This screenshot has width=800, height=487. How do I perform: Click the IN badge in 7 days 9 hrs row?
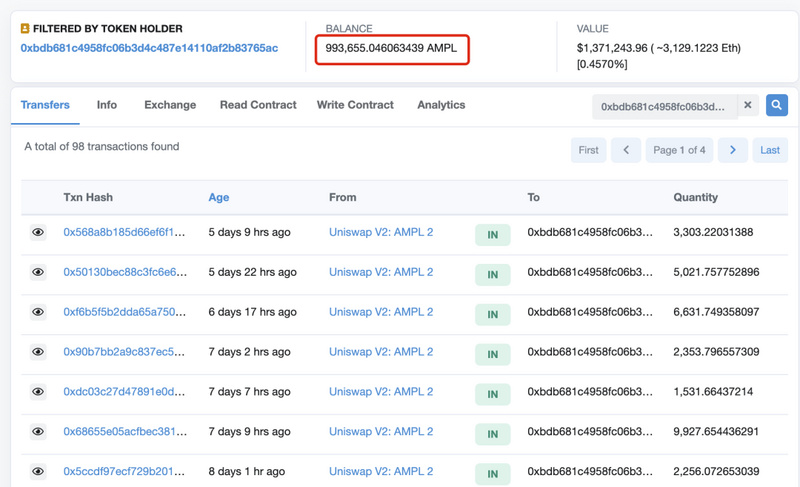point(492,433)
